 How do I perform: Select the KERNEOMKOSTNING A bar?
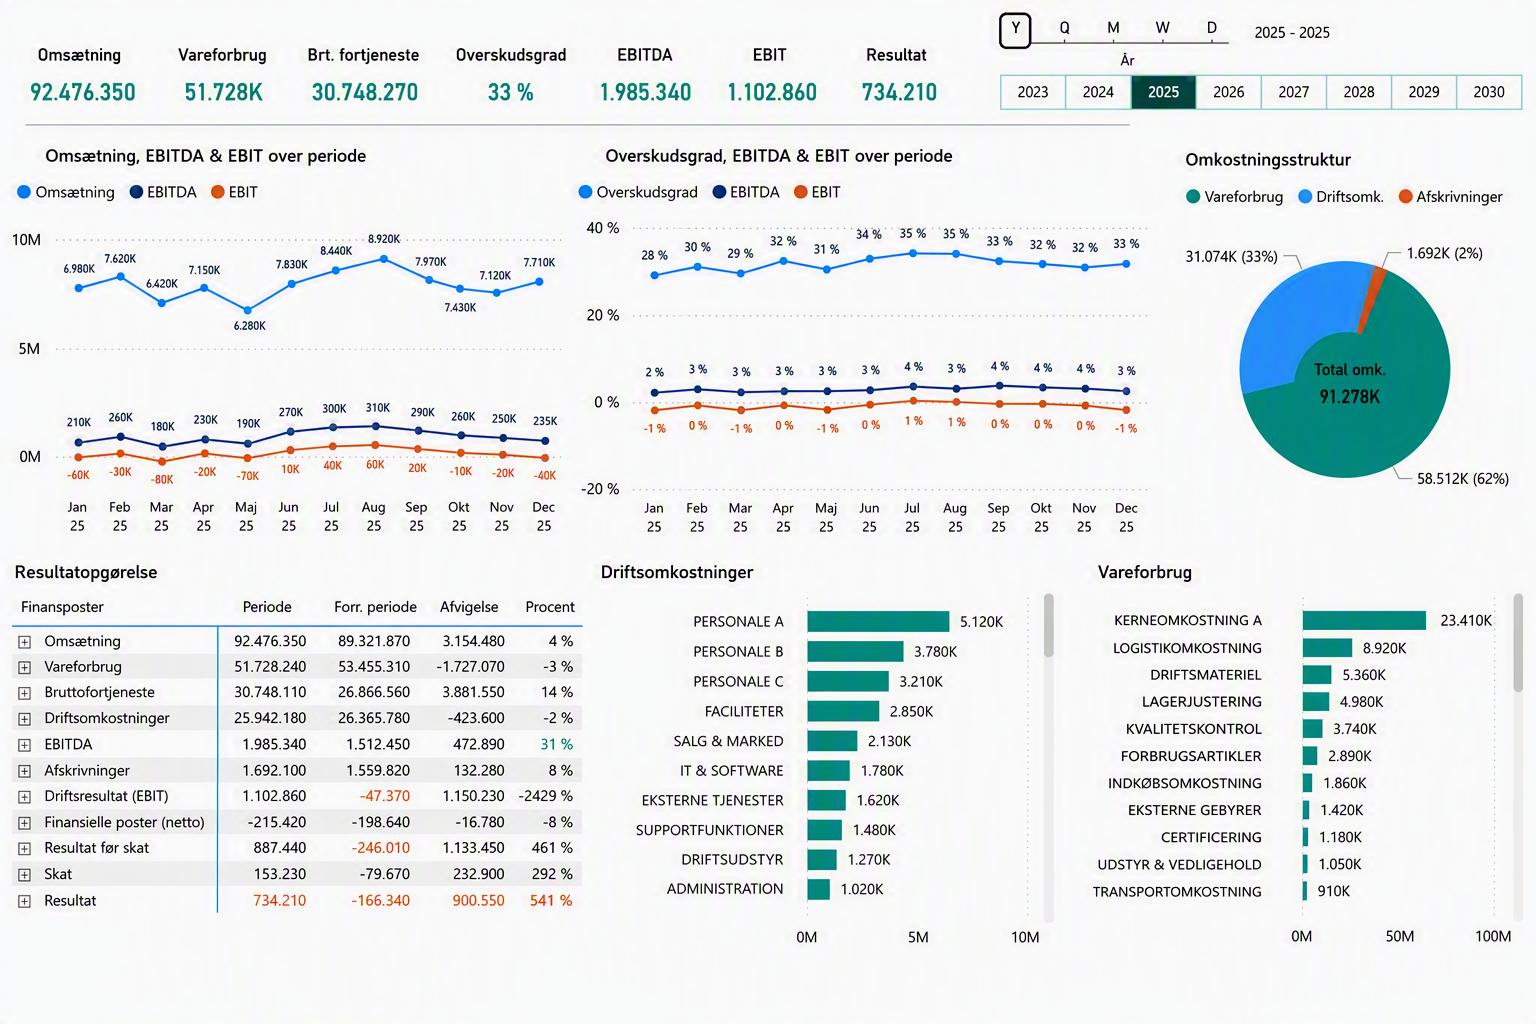point(1364,621)
